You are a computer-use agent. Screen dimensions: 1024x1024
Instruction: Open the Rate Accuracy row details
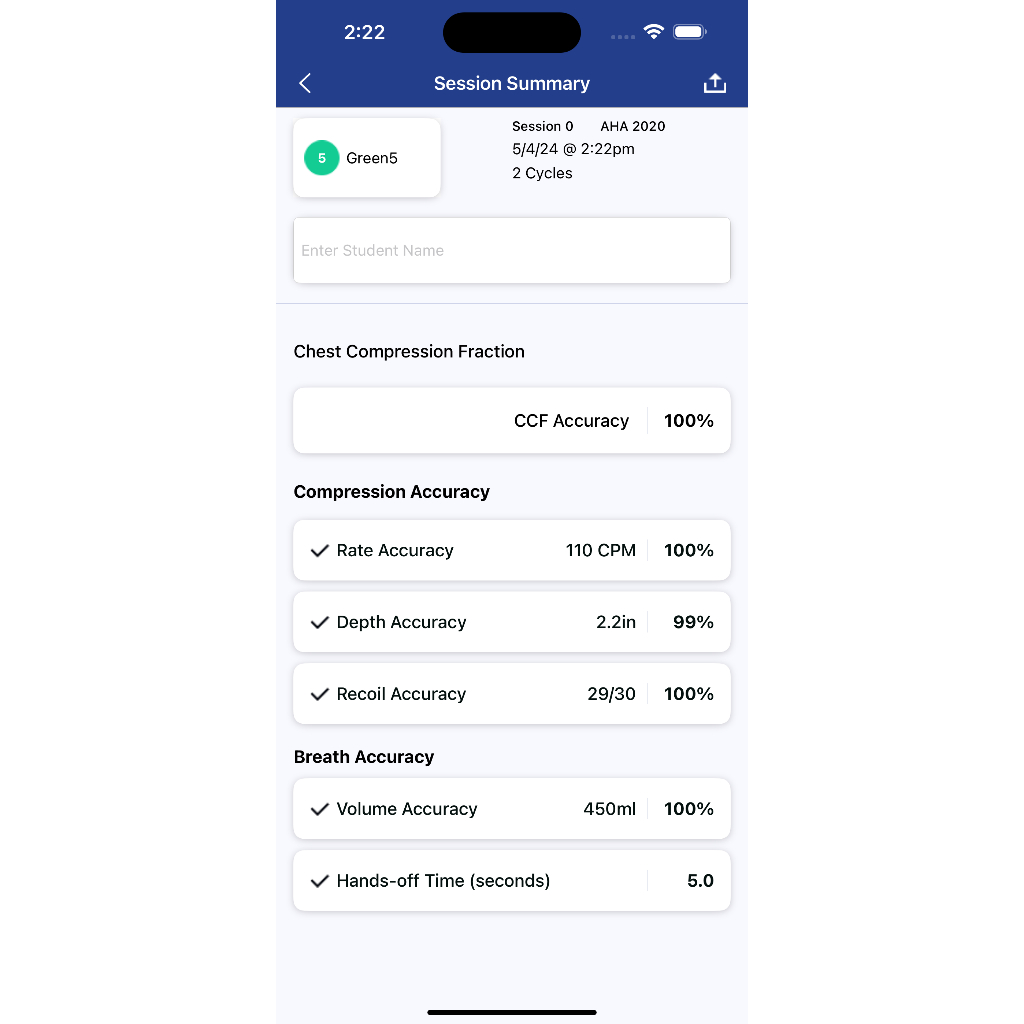tap(512, 551)
